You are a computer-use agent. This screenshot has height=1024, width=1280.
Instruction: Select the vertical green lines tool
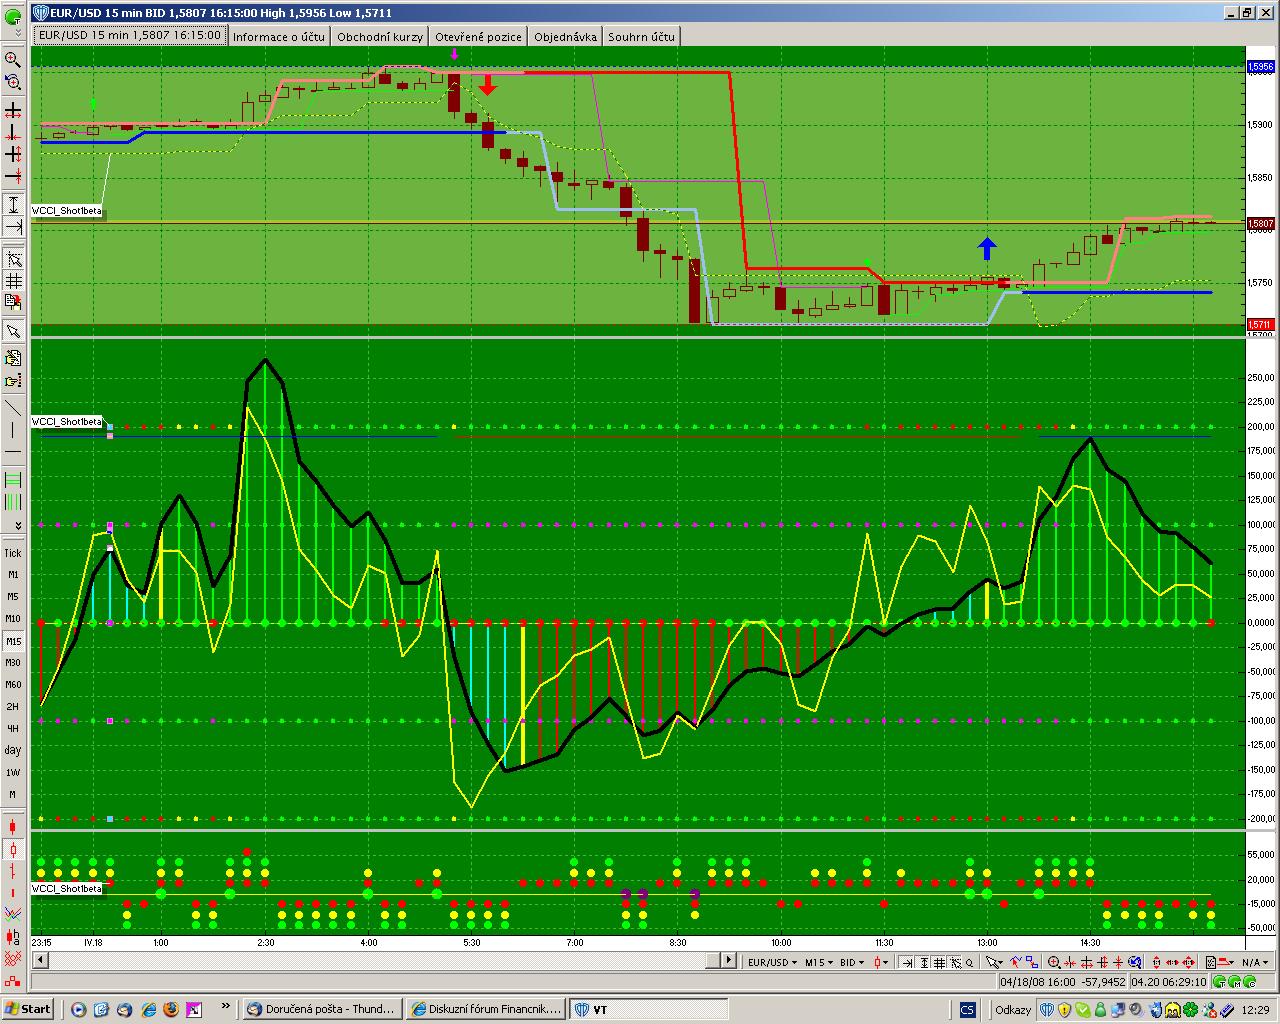[x=13, y=501]
